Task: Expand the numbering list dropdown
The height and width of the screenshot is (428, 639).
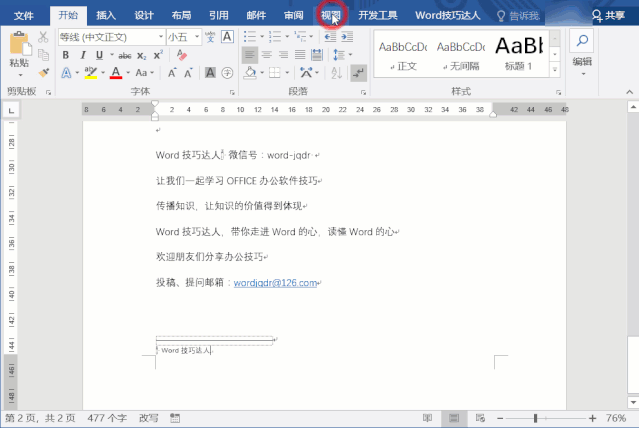Action: 287,37
